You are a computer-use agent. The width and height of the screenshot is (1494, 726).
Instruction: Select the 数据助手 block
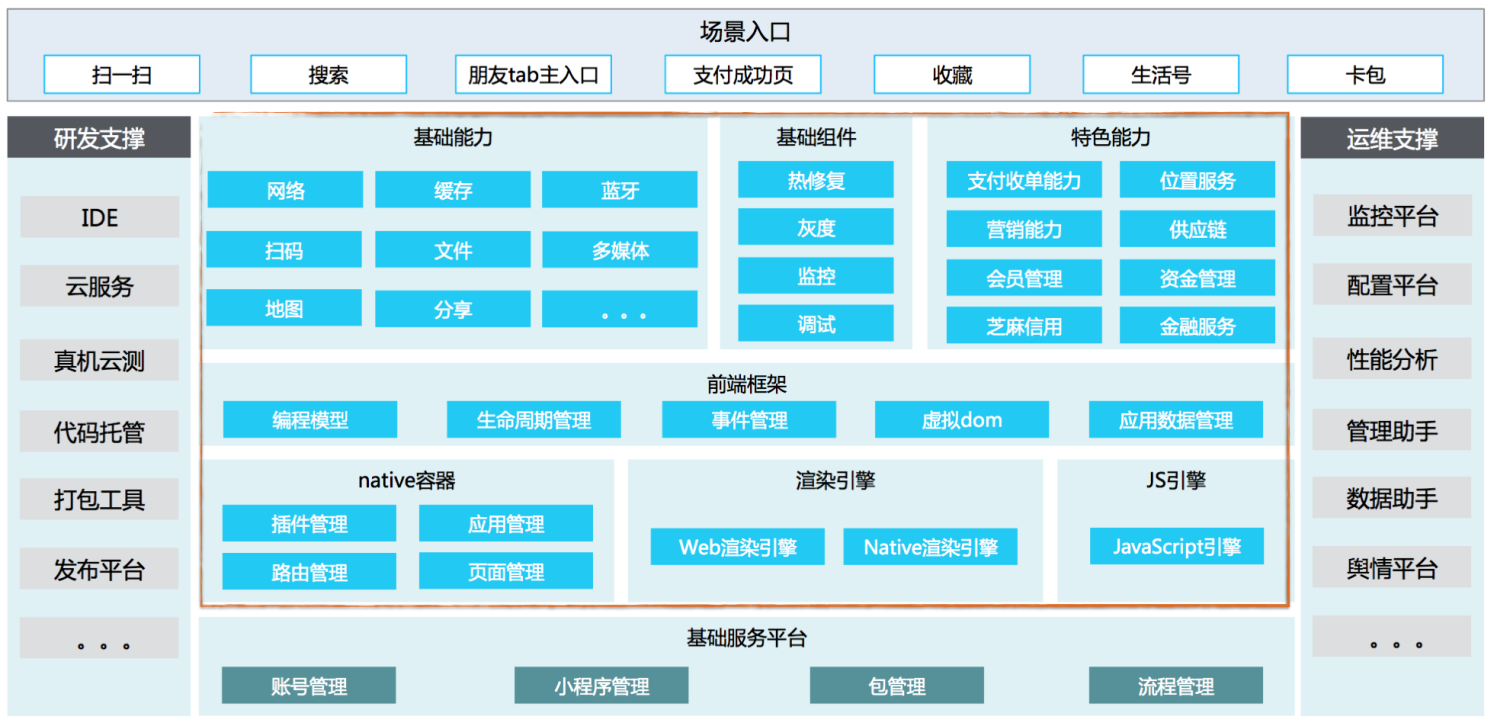pyautogui.click(x=1392, y=498)
